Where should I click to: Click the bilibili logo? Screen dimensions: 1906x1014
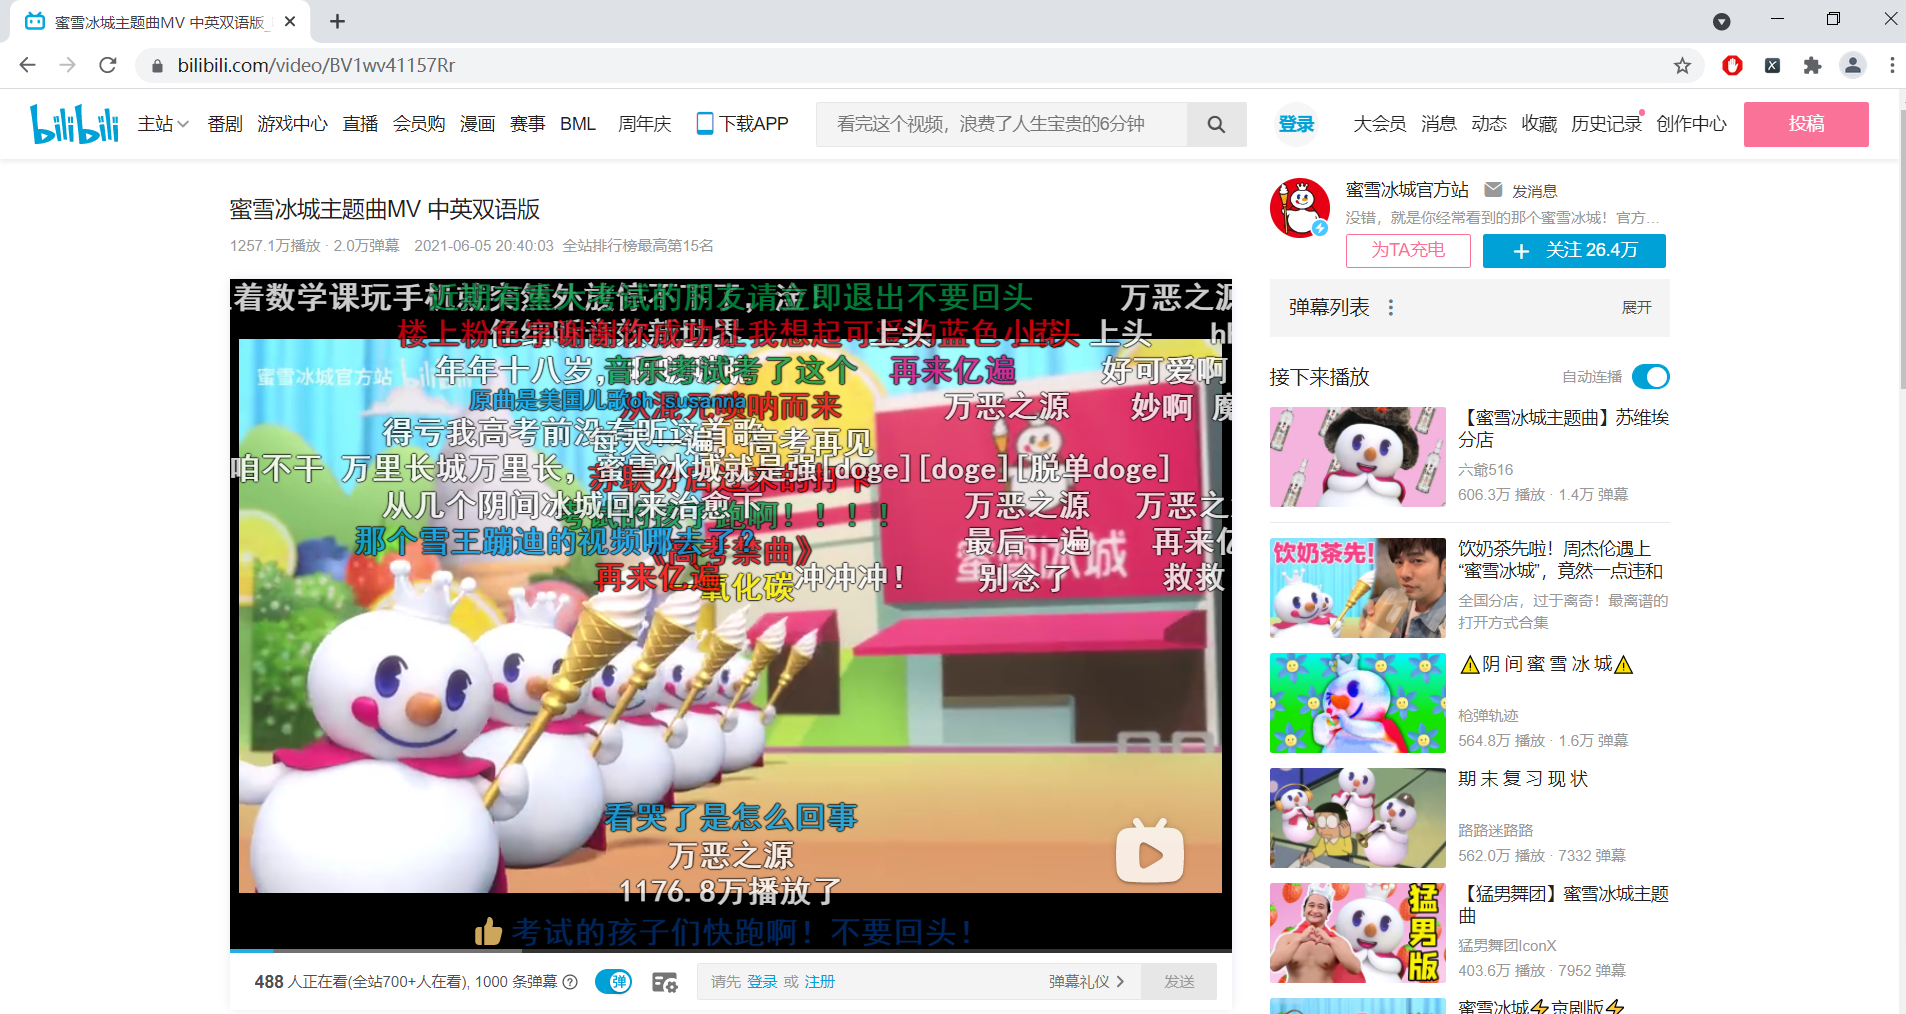[x=75, y=124]
